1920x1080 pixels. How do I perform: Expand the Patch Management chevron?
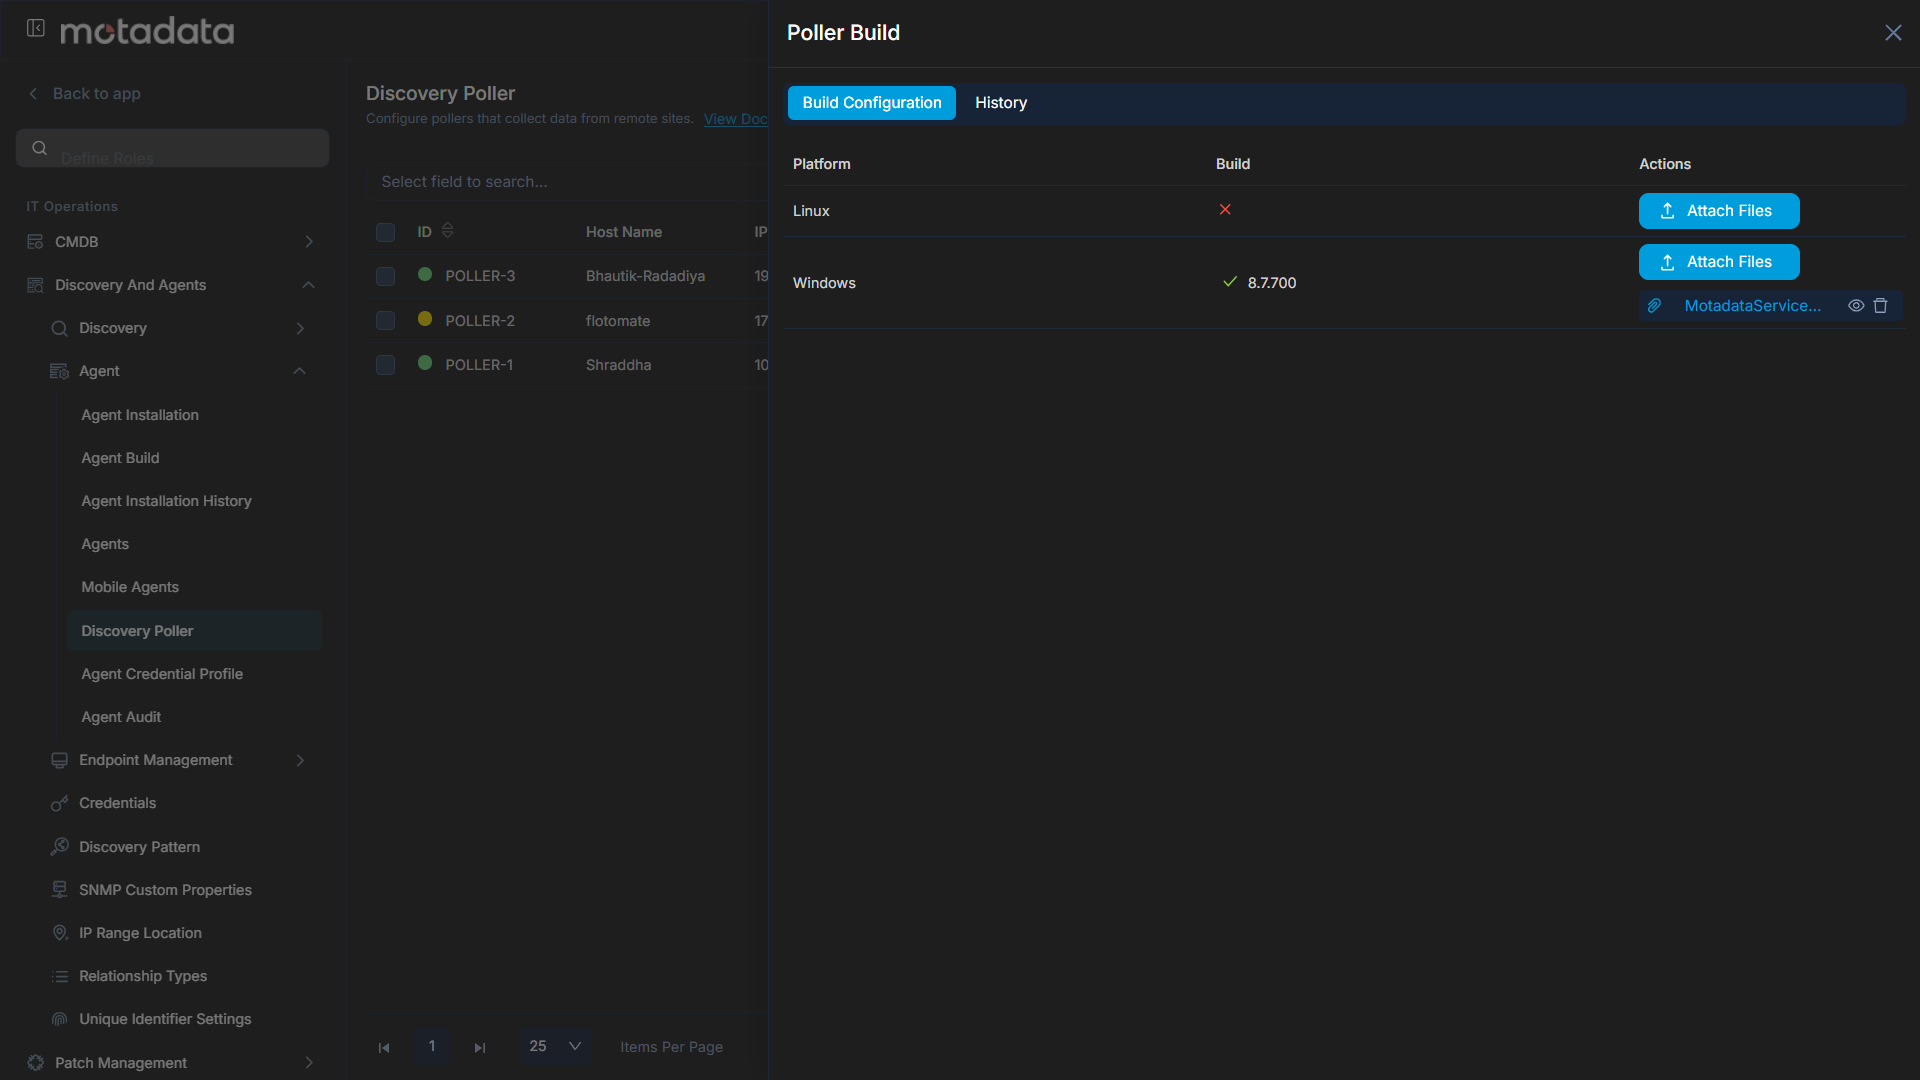point(309,1063)
